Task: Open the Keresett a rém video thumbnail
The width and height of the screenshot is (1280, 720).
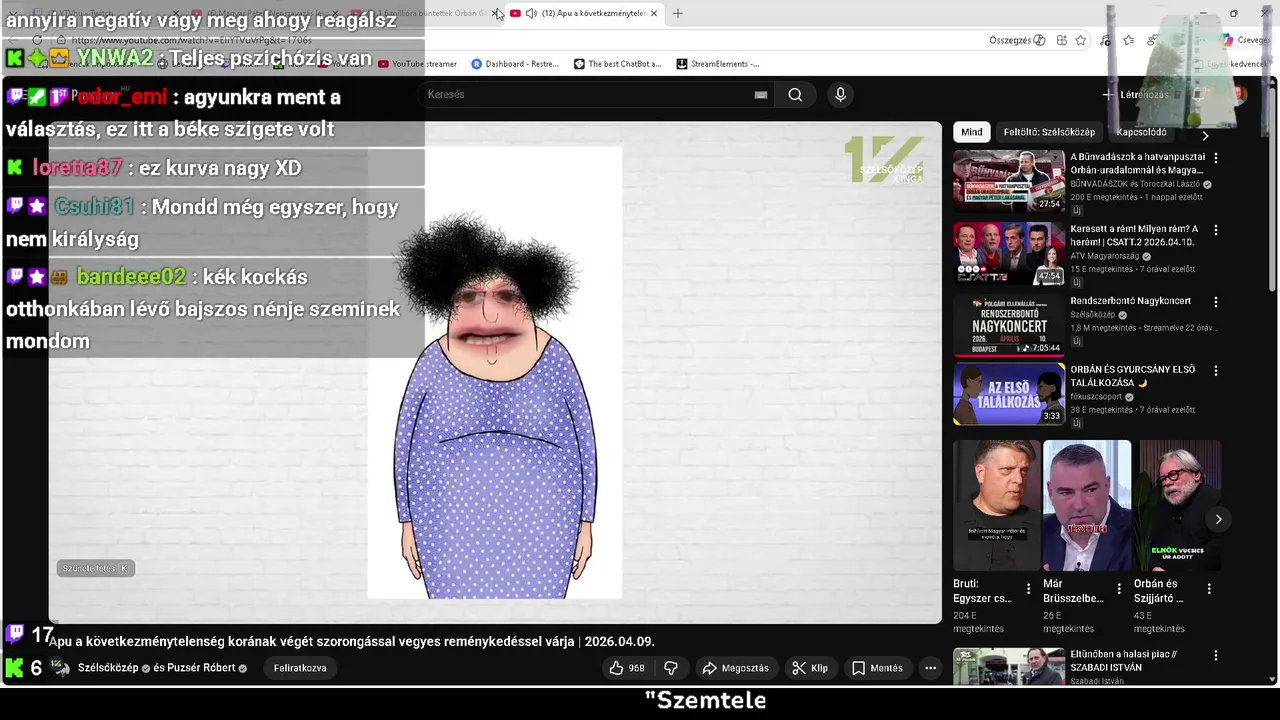Action: click(x=1009, y=253)
